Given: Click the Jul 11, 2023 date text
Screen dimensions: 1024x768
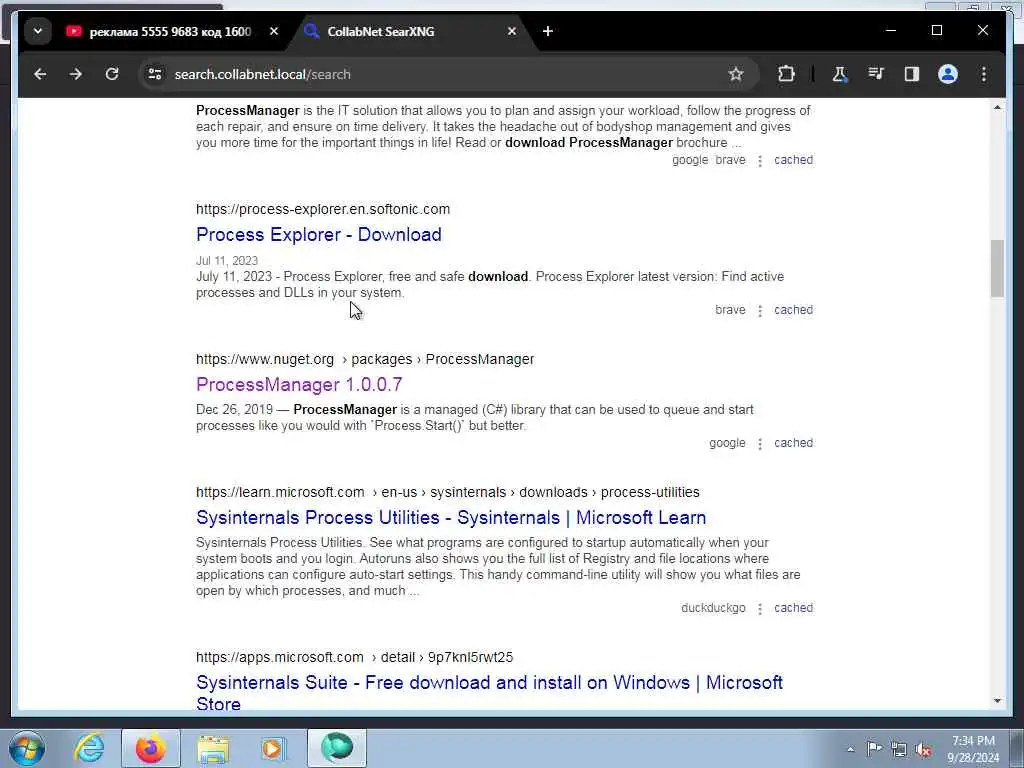Looking at the screenshot, I should (227, 261).
